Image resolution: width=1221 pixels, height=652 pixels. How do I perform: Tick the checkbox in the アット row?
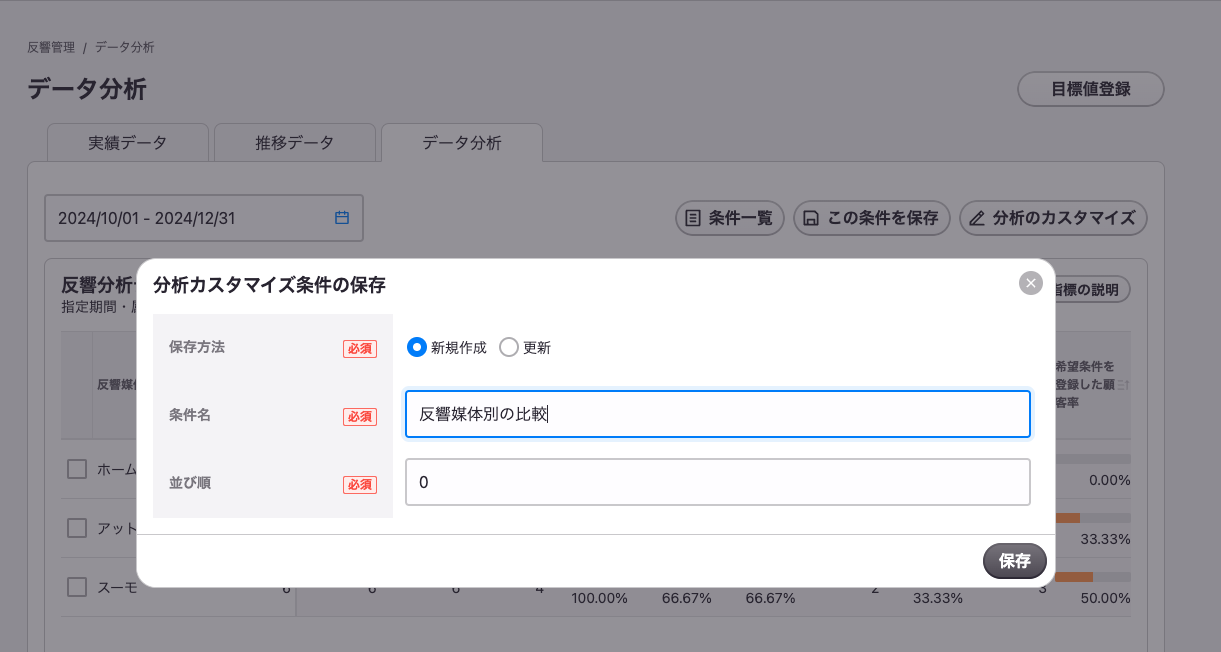pos(77,527)
